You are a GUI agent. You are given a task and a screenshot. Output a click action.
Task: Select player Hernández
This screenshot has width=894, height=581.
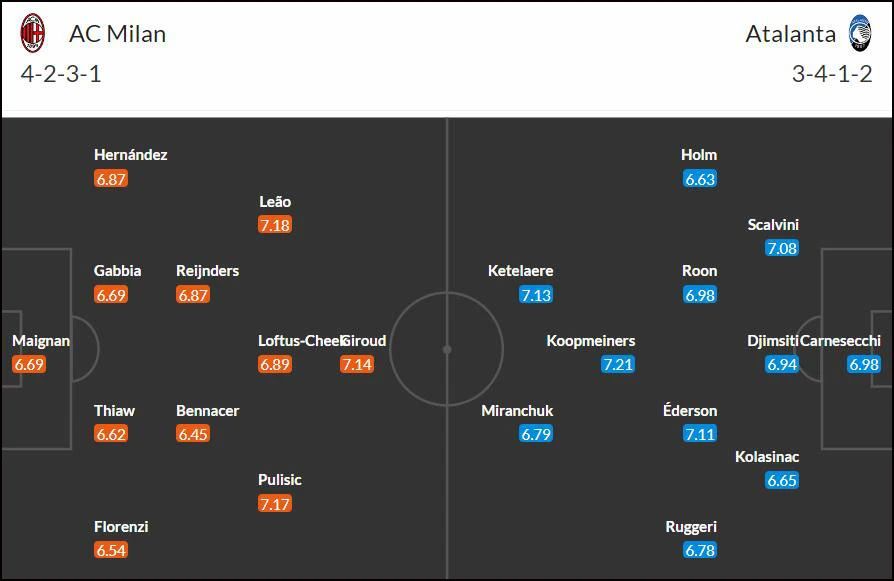pos(131,155)
